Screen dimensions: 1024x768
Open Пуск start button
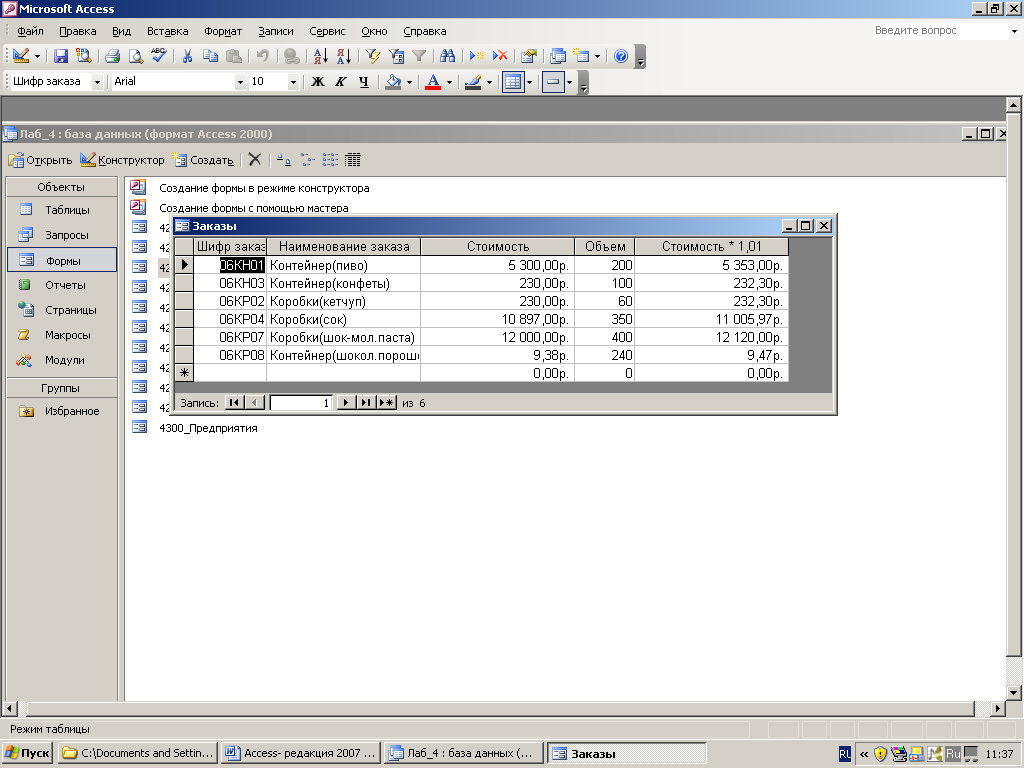tap(27, 753)
